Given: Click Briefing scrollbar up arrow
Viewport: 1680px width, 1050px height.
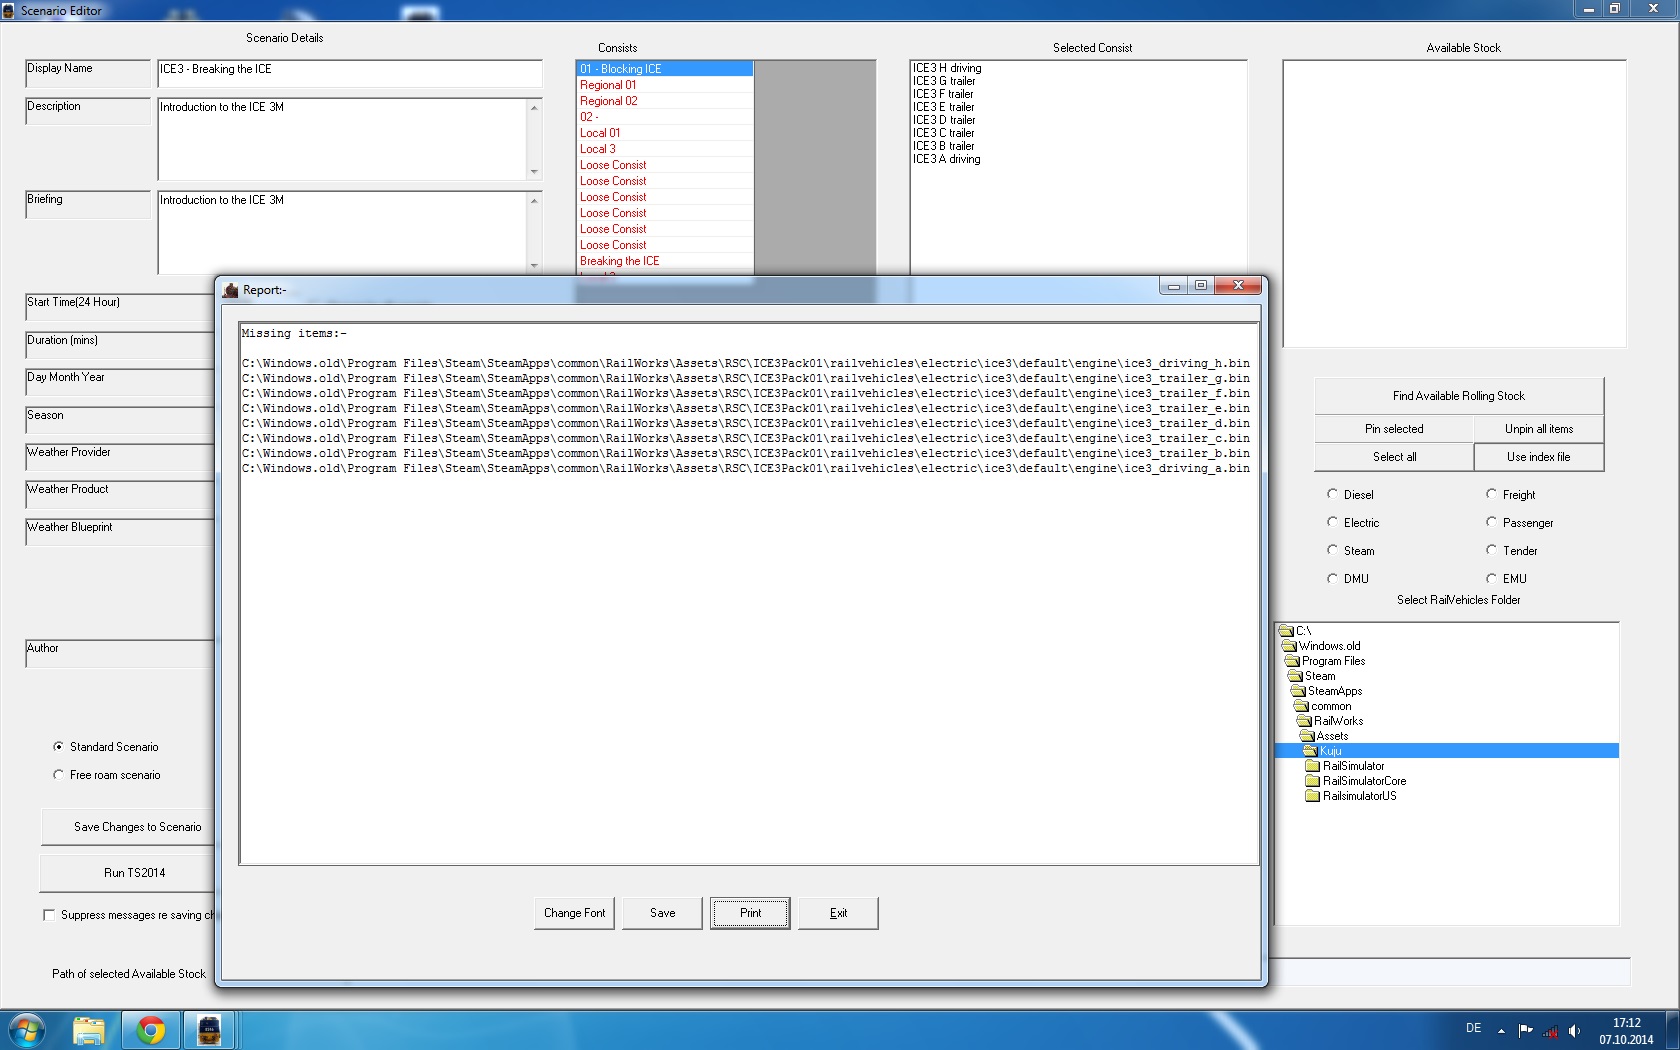Looking at the screenshot, I should click(x=534, y=200).
